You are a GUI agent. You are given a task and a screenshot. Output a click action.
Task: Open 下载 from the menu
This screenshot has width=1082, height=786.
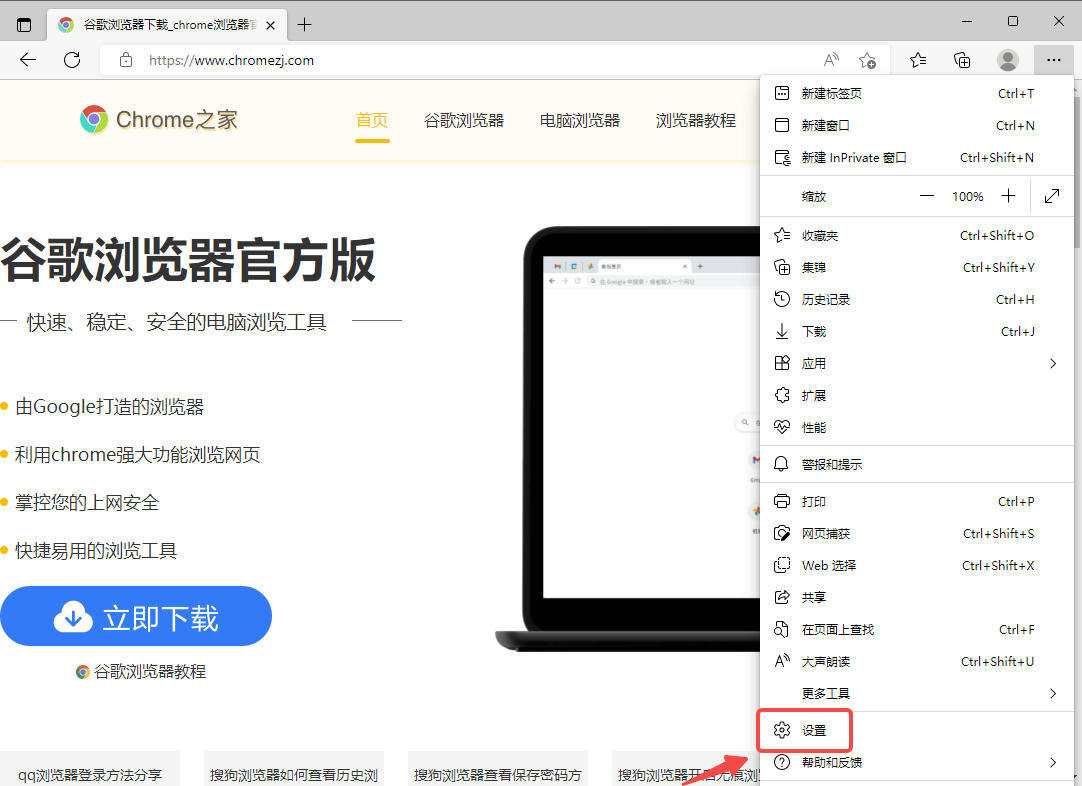916,331
